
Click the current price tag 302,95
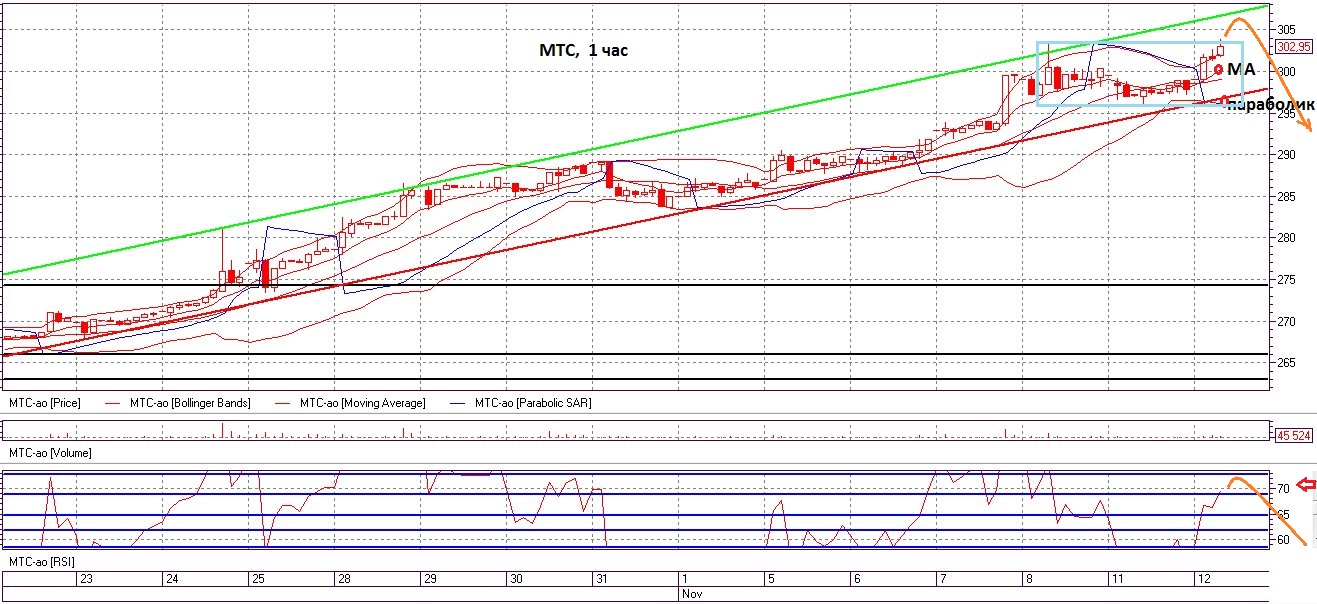click(1293, 46)
